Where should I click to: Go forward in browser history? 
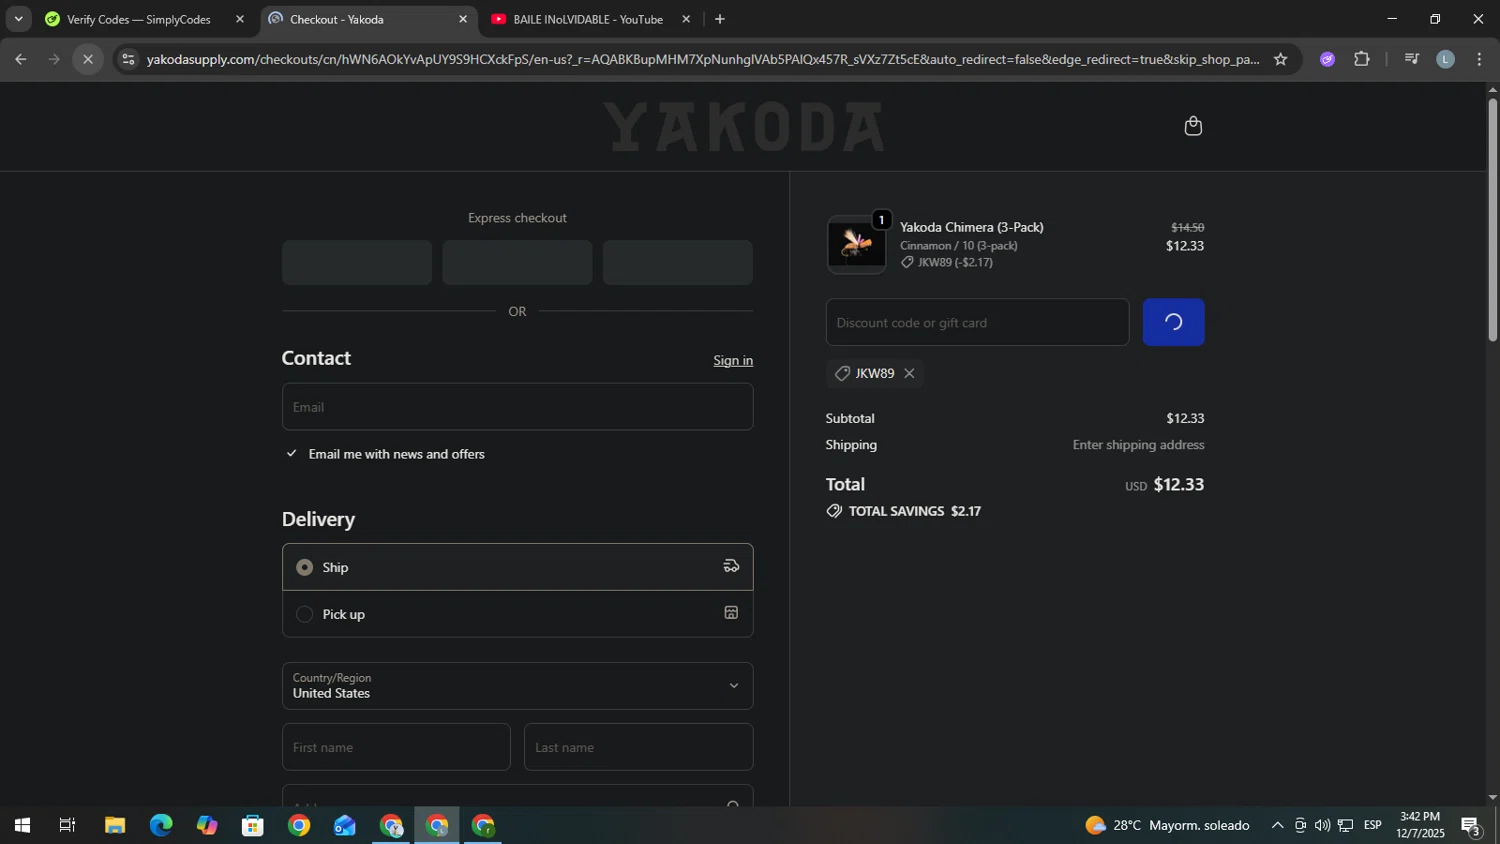[54, 59]
